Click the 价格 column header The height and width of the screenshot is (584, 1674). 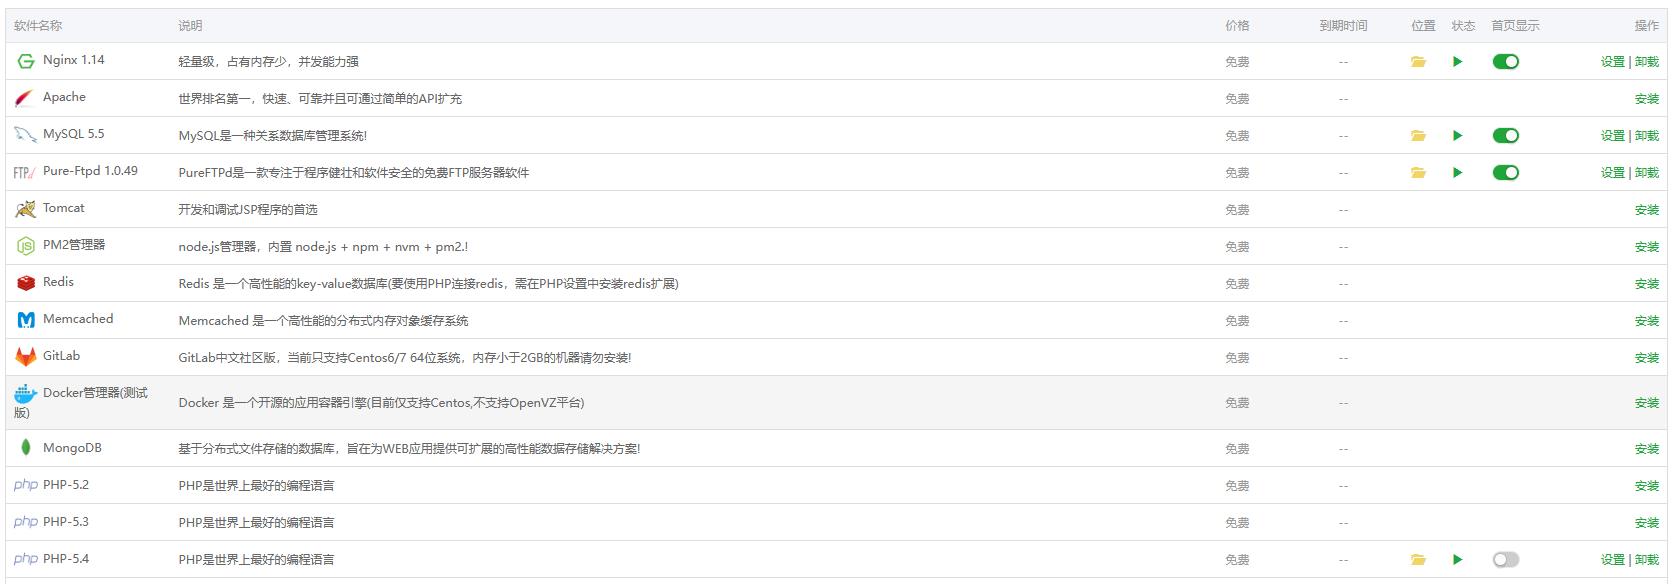(x=1237, y=26)
